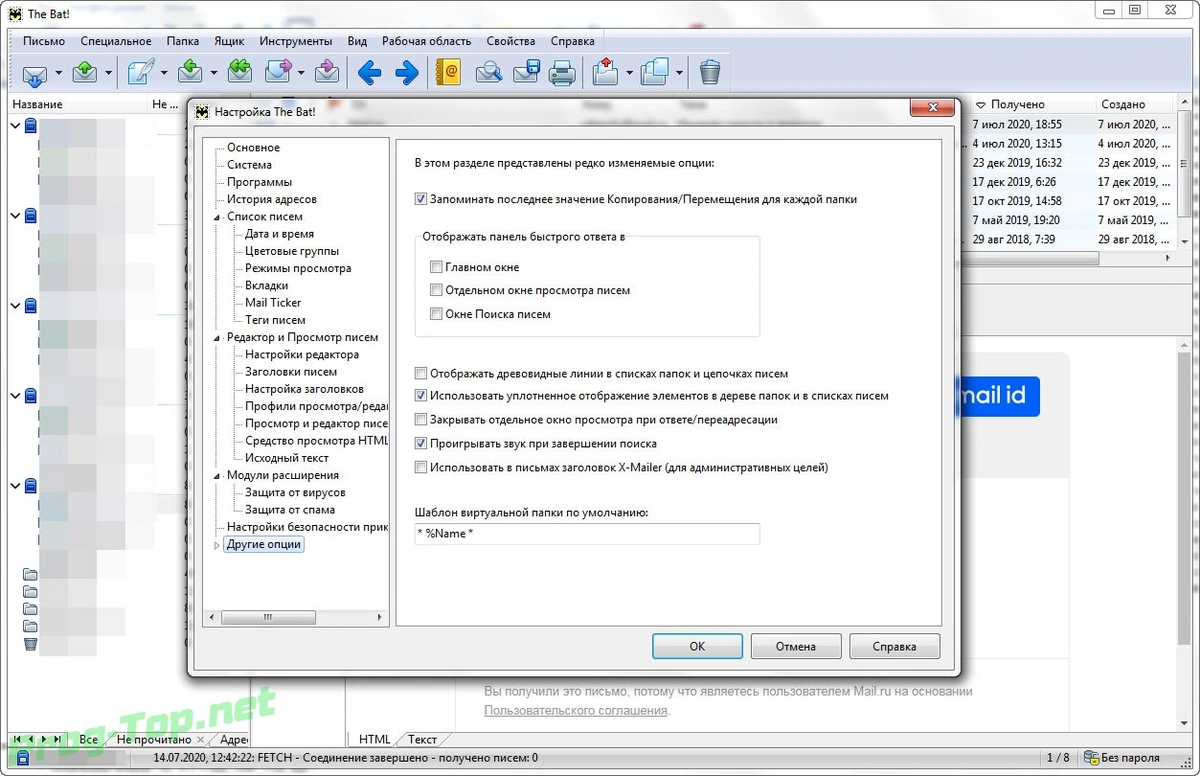
Task: Select the Trash folder icon in folder tree
Action: point(30,644)
